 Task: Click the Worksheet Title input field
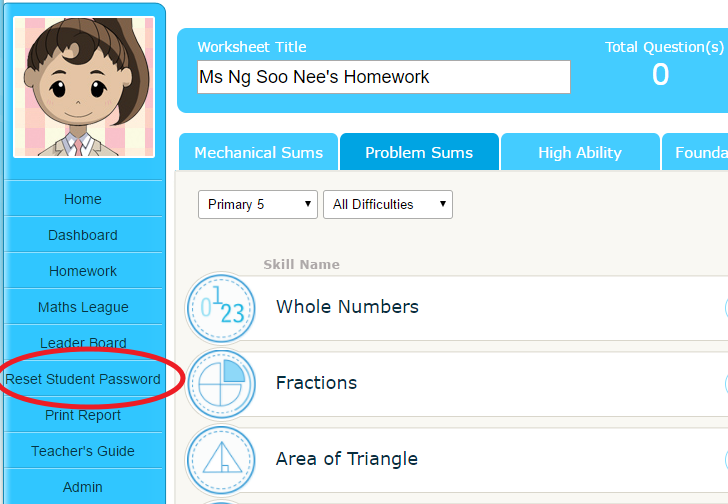(x=384, y=77)
